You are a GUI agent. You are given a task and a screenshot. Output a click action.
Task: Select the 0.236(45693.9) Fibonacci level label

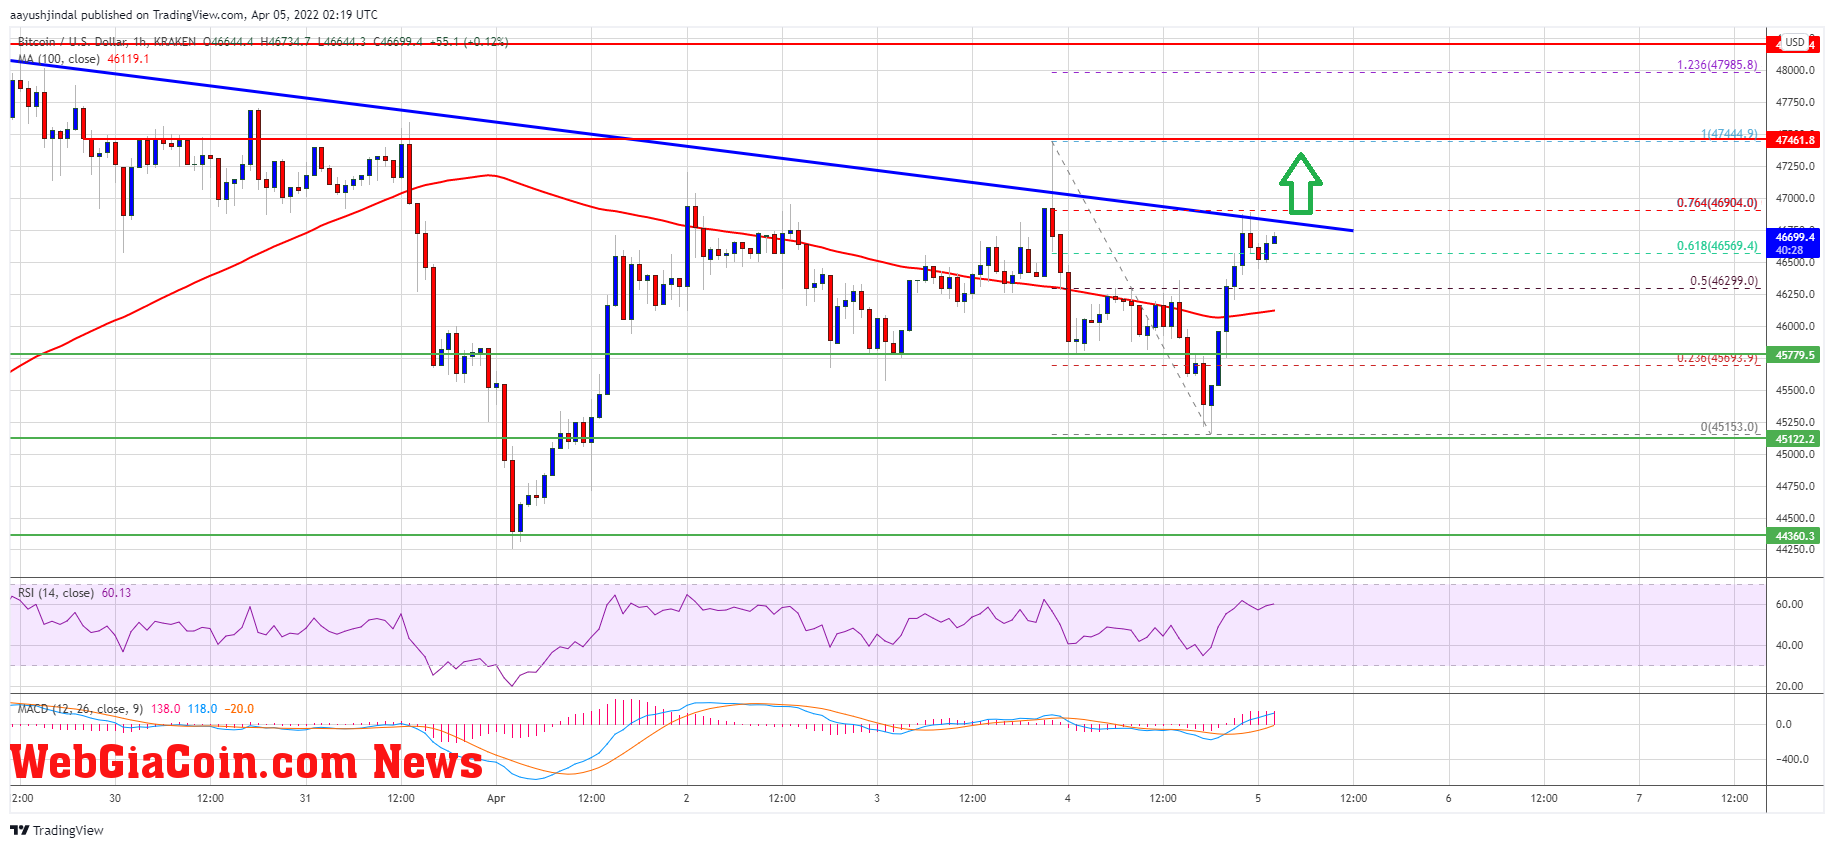(x=1717, y=358)
